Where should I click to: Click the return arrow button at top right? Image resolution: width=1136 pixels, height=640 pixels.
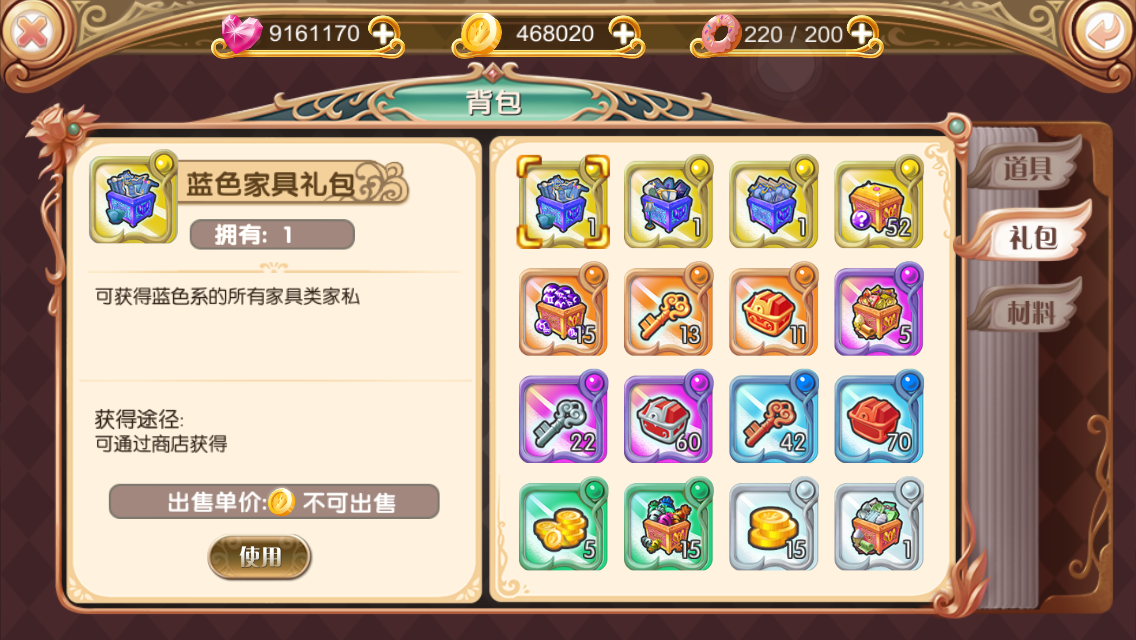point(1103,32)
